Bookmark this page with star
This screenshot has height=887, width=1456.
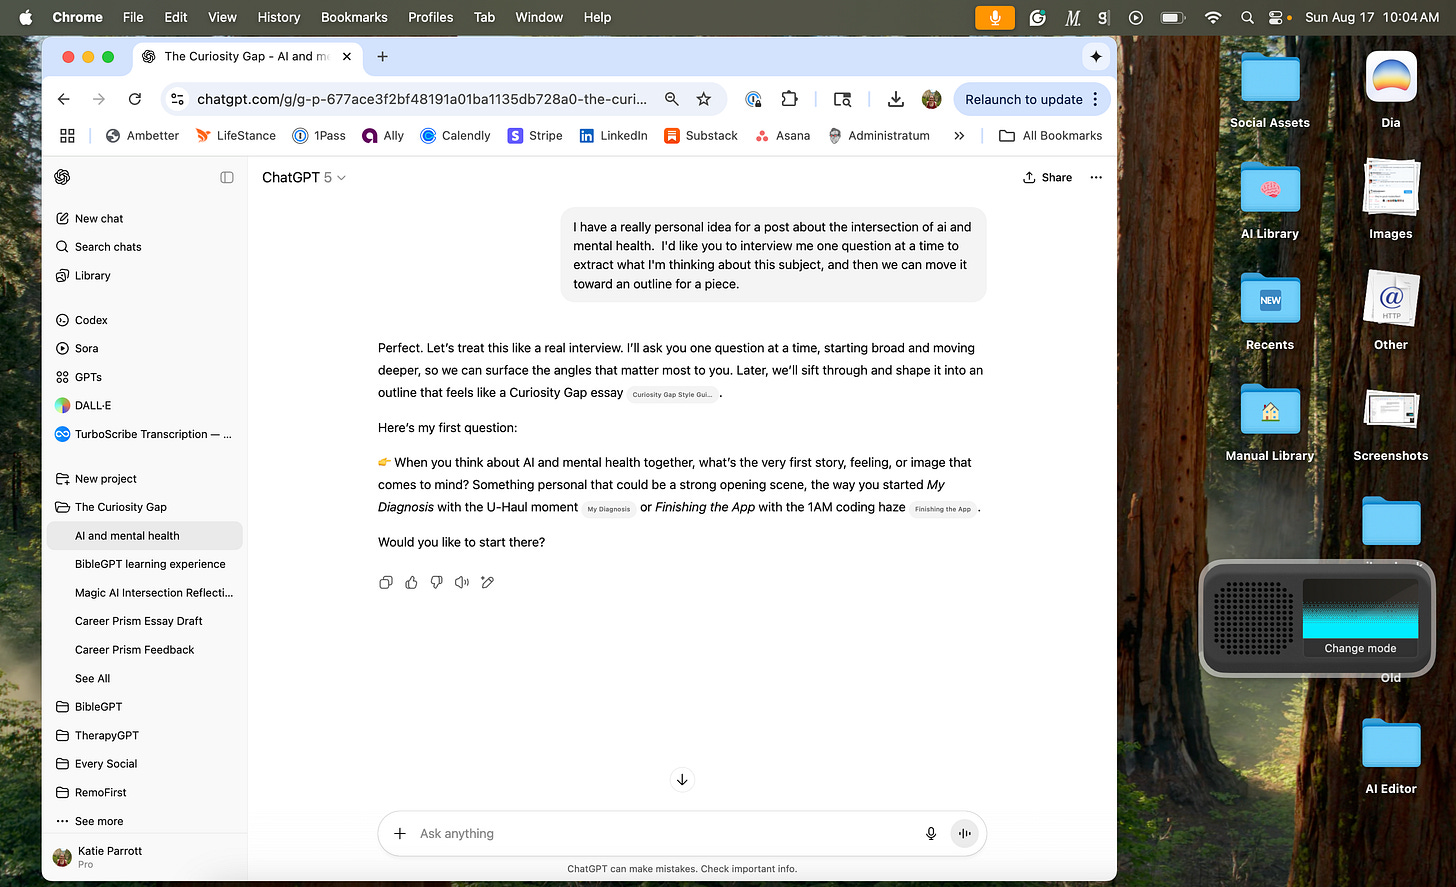[x=704, y=99]
